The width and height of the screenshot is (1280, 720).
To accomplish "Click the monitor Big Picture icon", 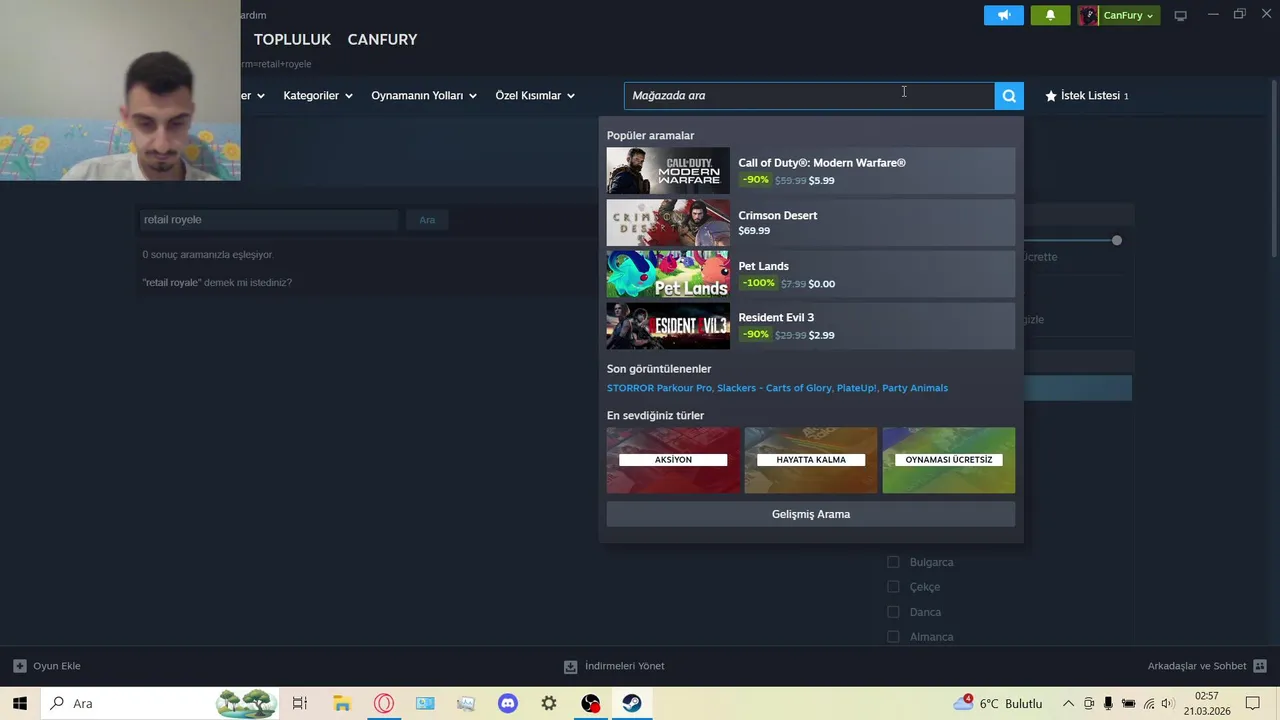I will pyautogui.click(x=1180, y=16).
